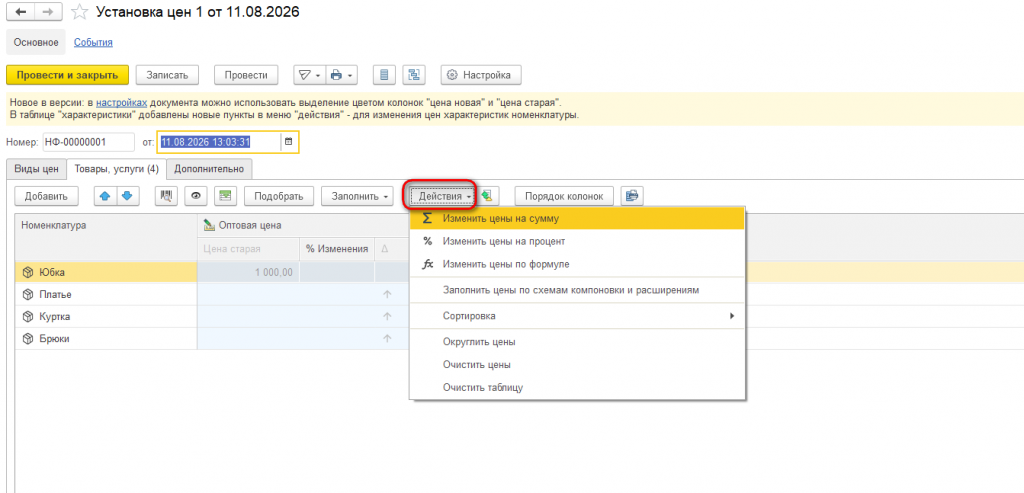1024x493 pixels.
Task: Select Очистить цены menu item
Action: pos(577,364)
